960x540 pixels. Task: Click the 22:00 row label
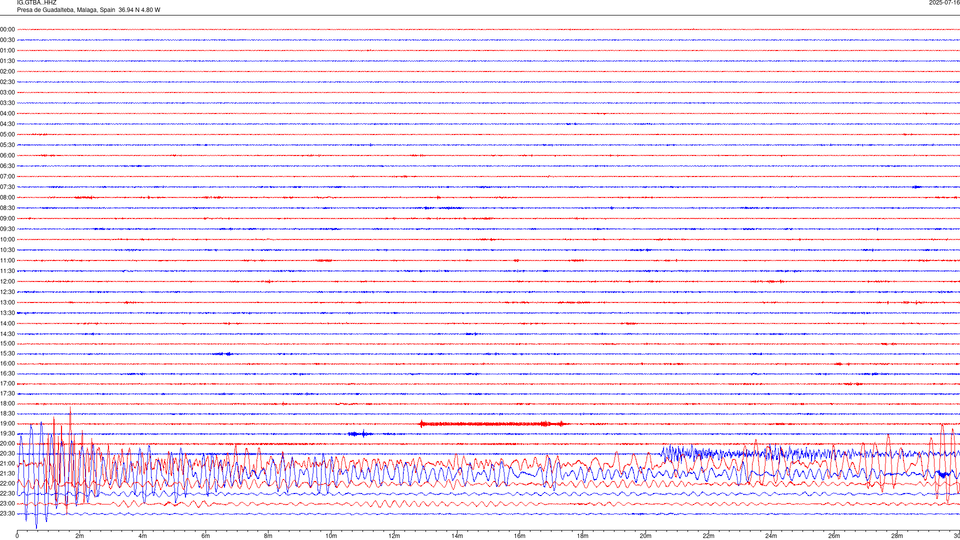tap(7, 484)
